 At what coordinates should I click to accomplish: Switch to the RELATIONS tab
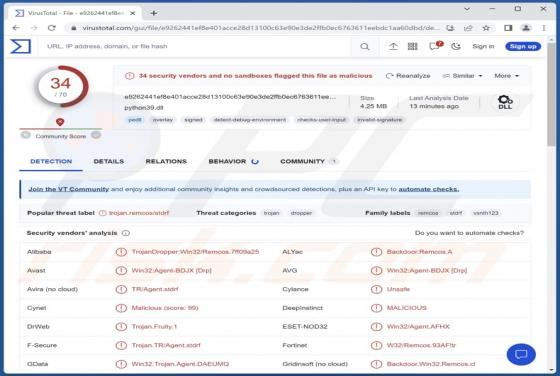click(x=166, y=161)
